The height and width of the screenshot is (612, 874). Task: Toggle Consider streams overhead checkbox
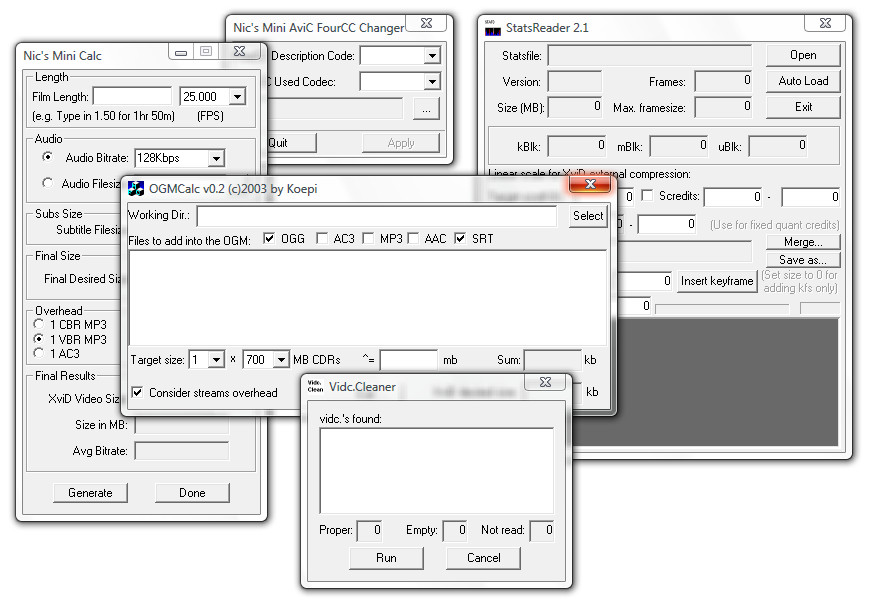pyautogui.click(x=137, y=392)
